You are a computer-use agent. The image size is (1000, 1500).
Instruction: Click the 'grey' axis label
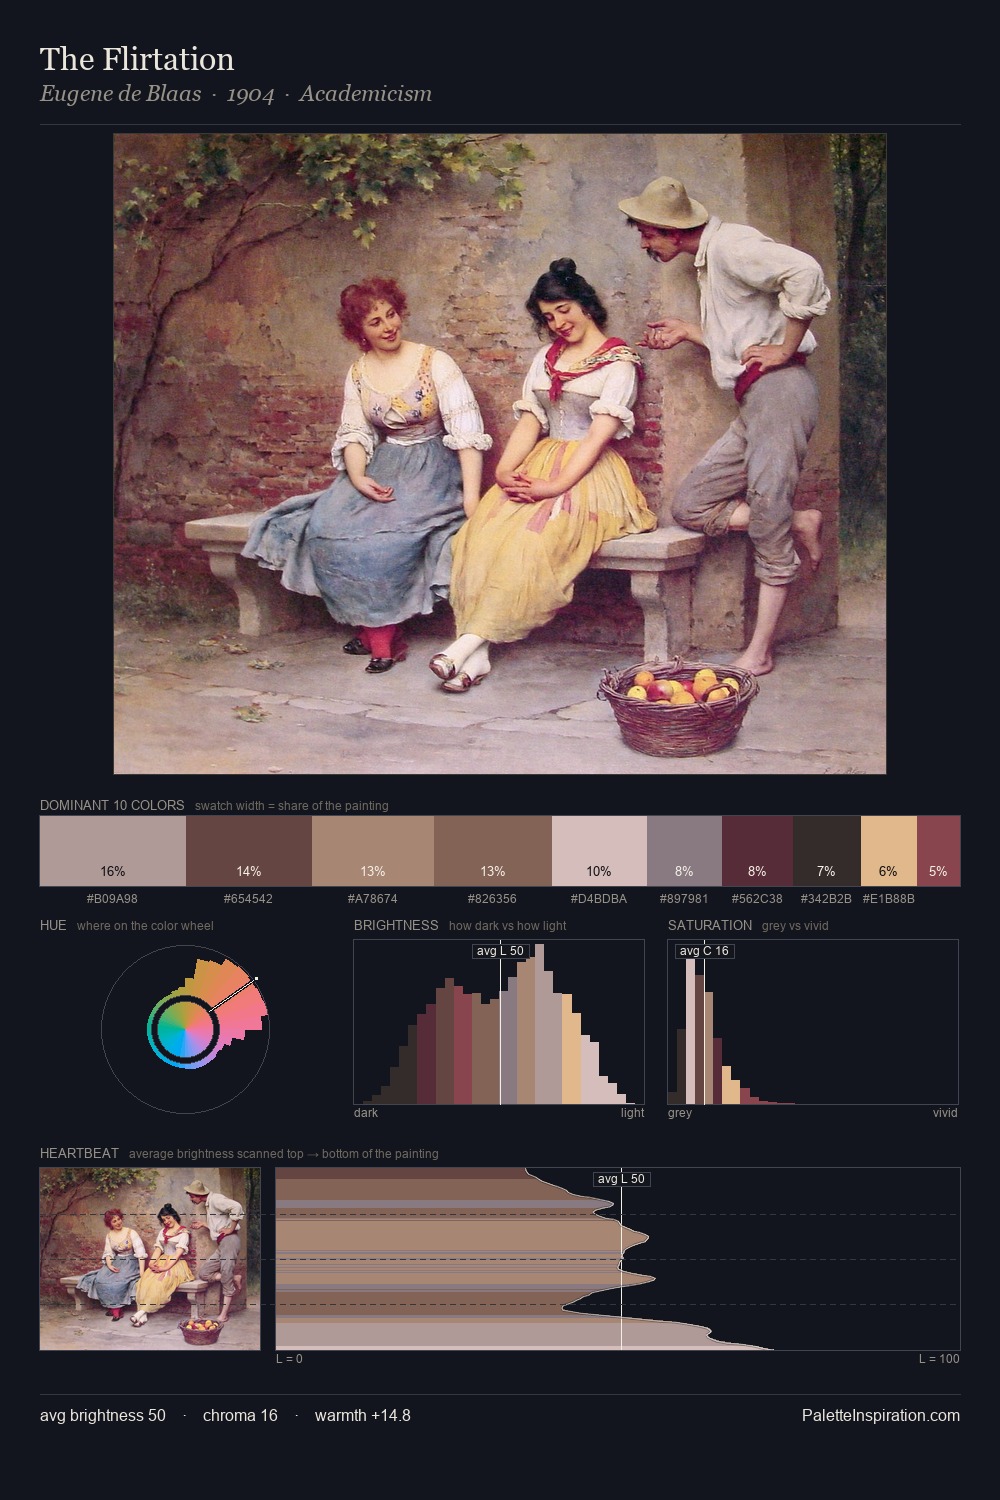tap(680, 1113)
